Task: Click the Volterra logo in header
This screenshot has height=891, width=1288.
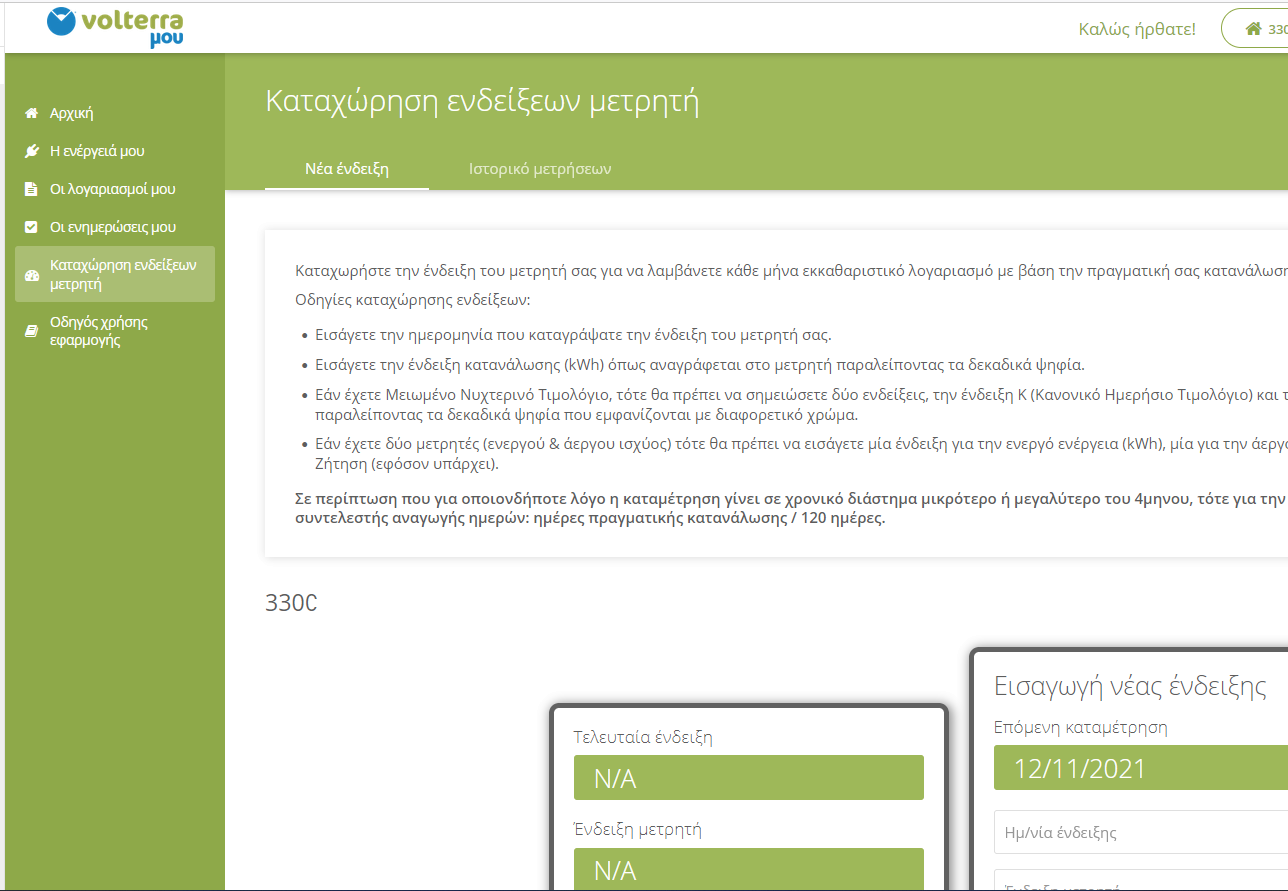Action: [115, 27]
